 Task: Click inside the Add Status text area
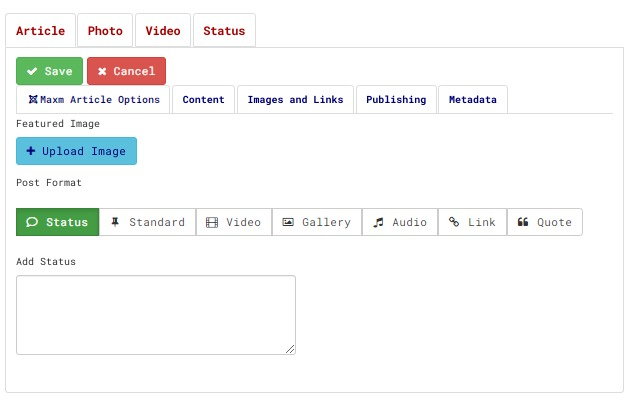(156, 315)
